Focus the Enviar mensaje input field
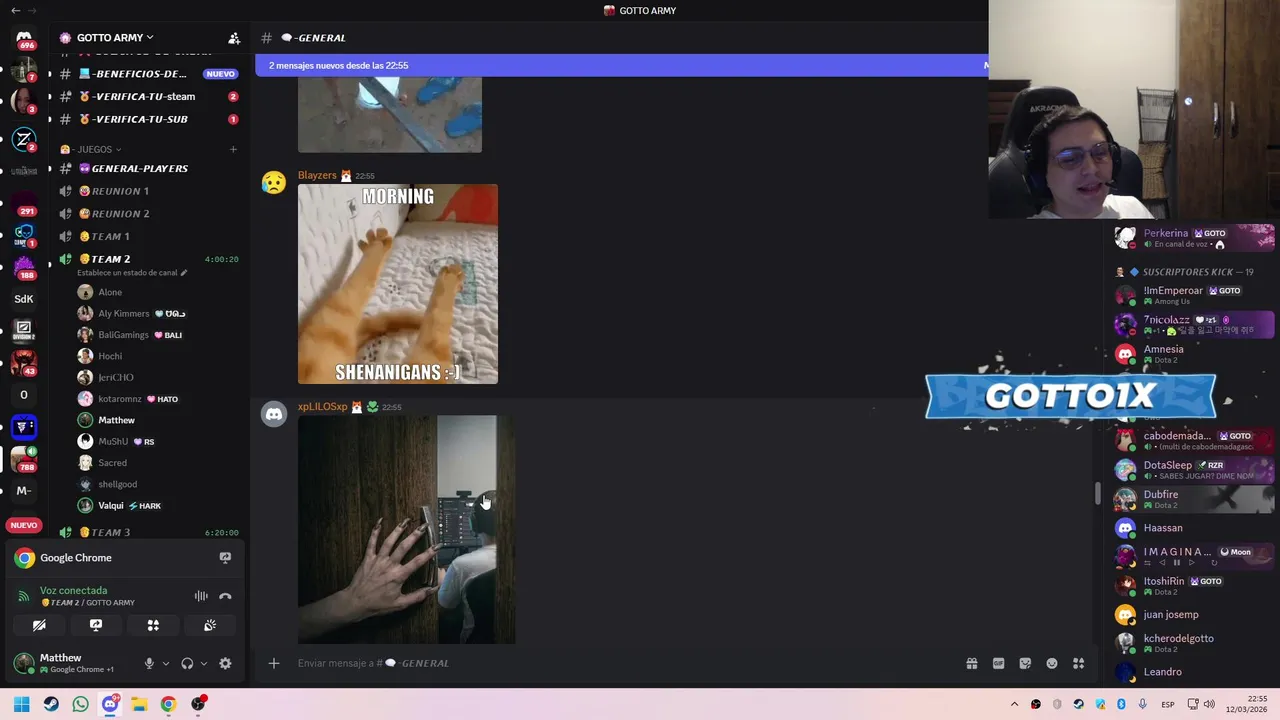 pos(625,663)
